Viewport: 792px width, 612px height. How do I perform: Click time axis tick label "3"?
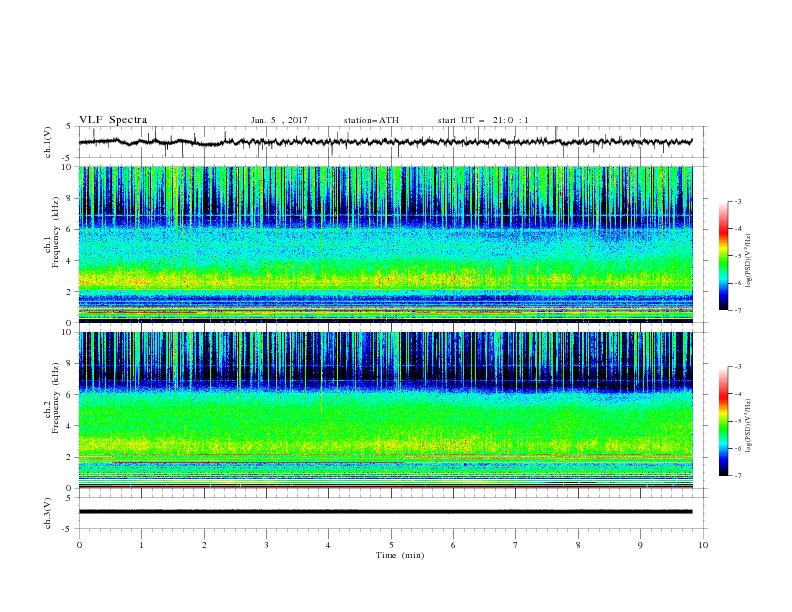pyautogui.click(x=266, y=545)
